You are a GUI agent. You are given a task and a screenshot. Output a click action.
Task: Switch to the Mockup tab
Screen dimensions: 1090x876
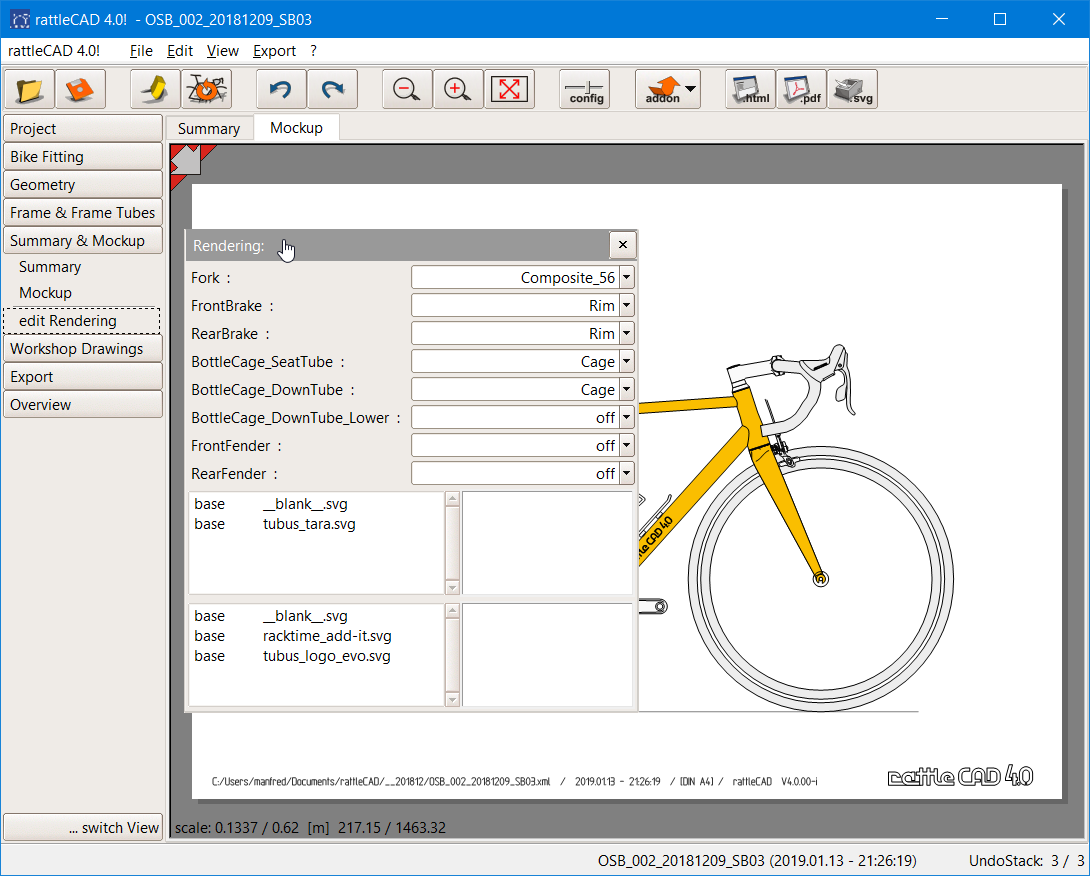(x=296, y=128)
